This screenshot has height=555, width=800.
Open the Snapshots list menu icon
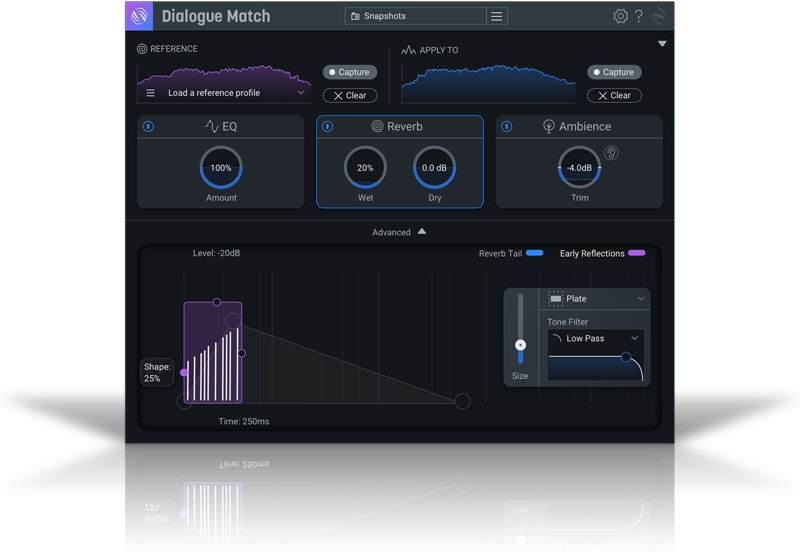pos(497,16)
